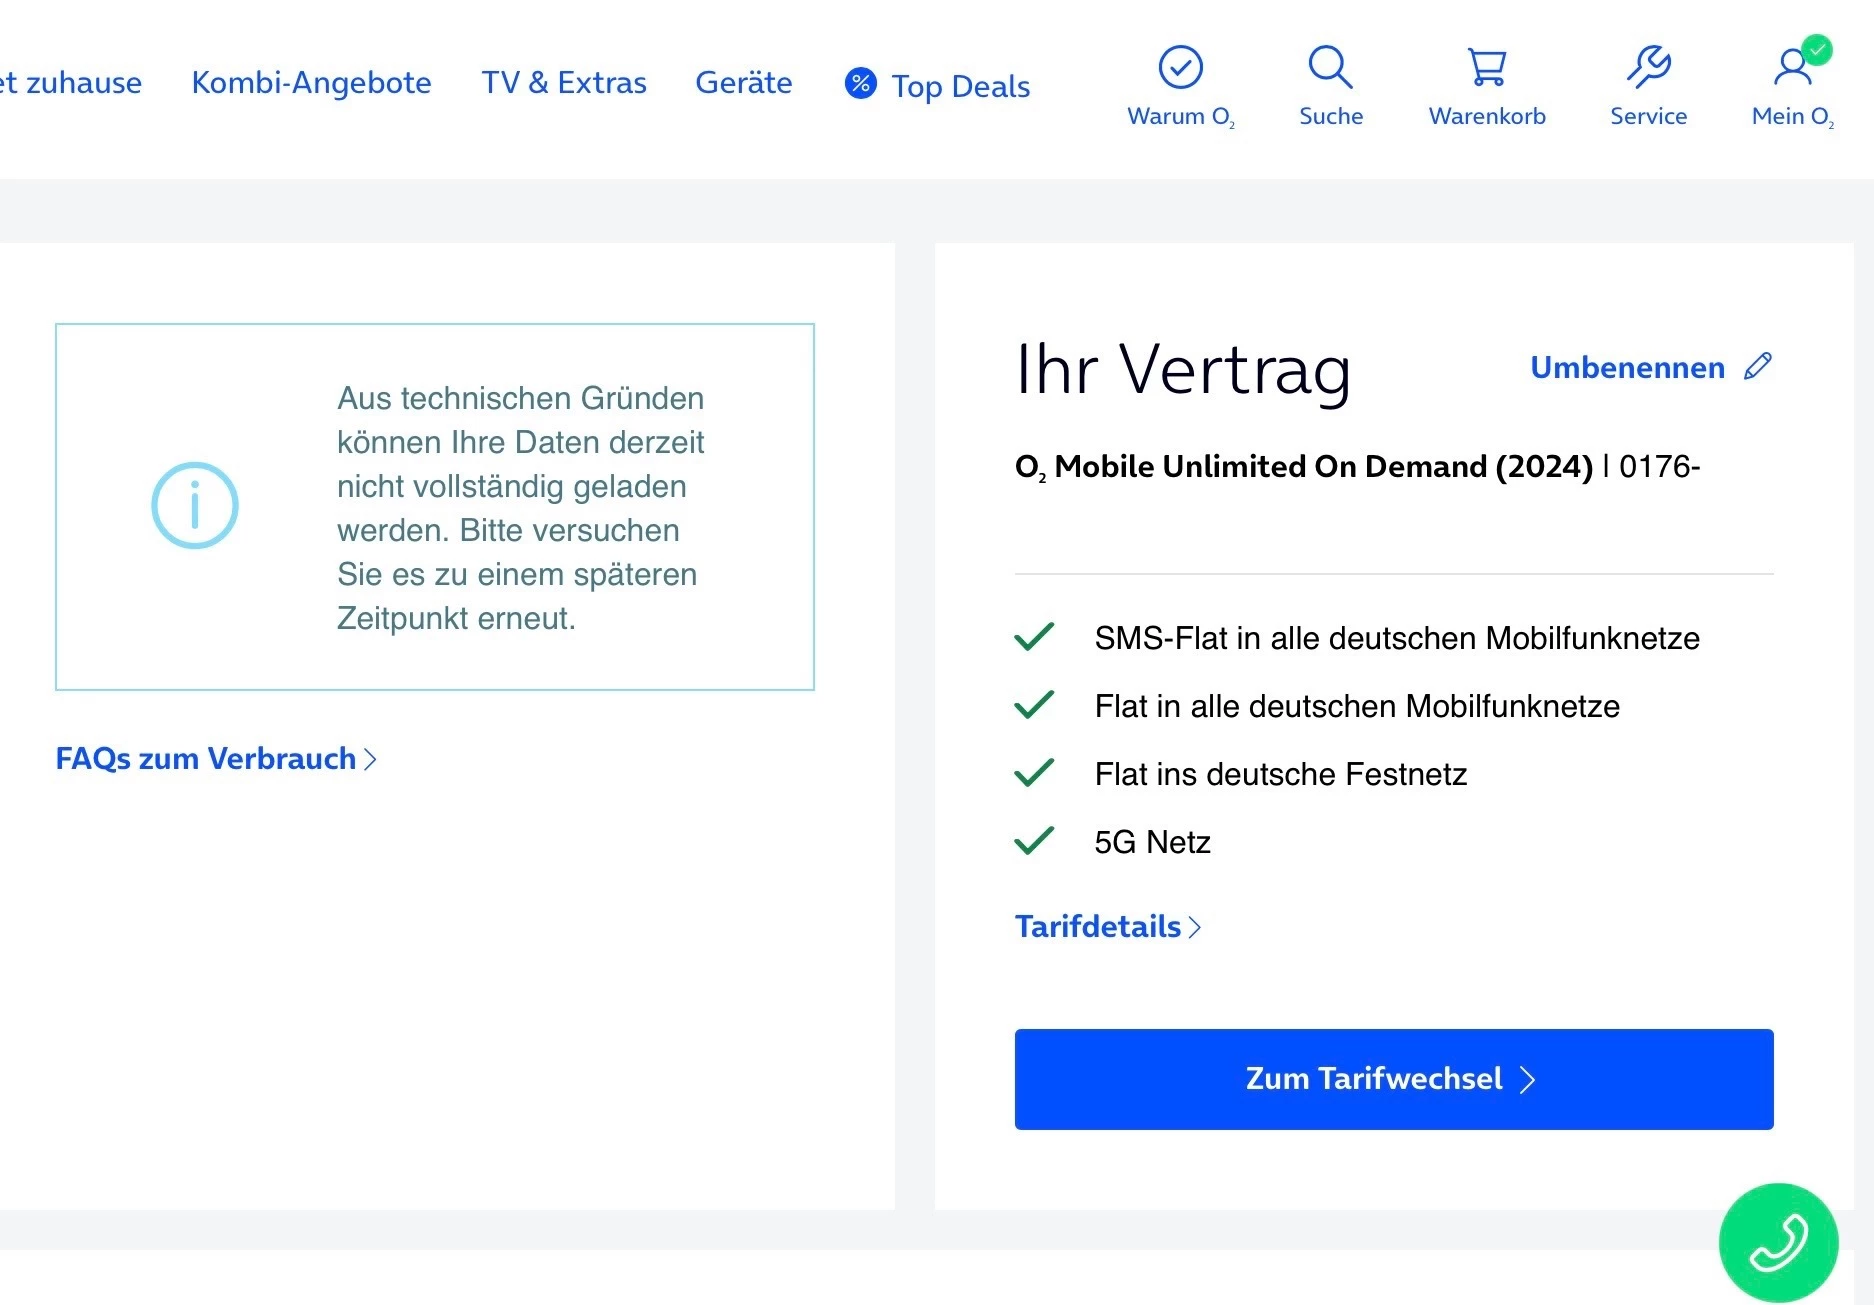Click chevron after FAQs zum Verbrauch
The image size is (1874, 1305).
point(371,759)
